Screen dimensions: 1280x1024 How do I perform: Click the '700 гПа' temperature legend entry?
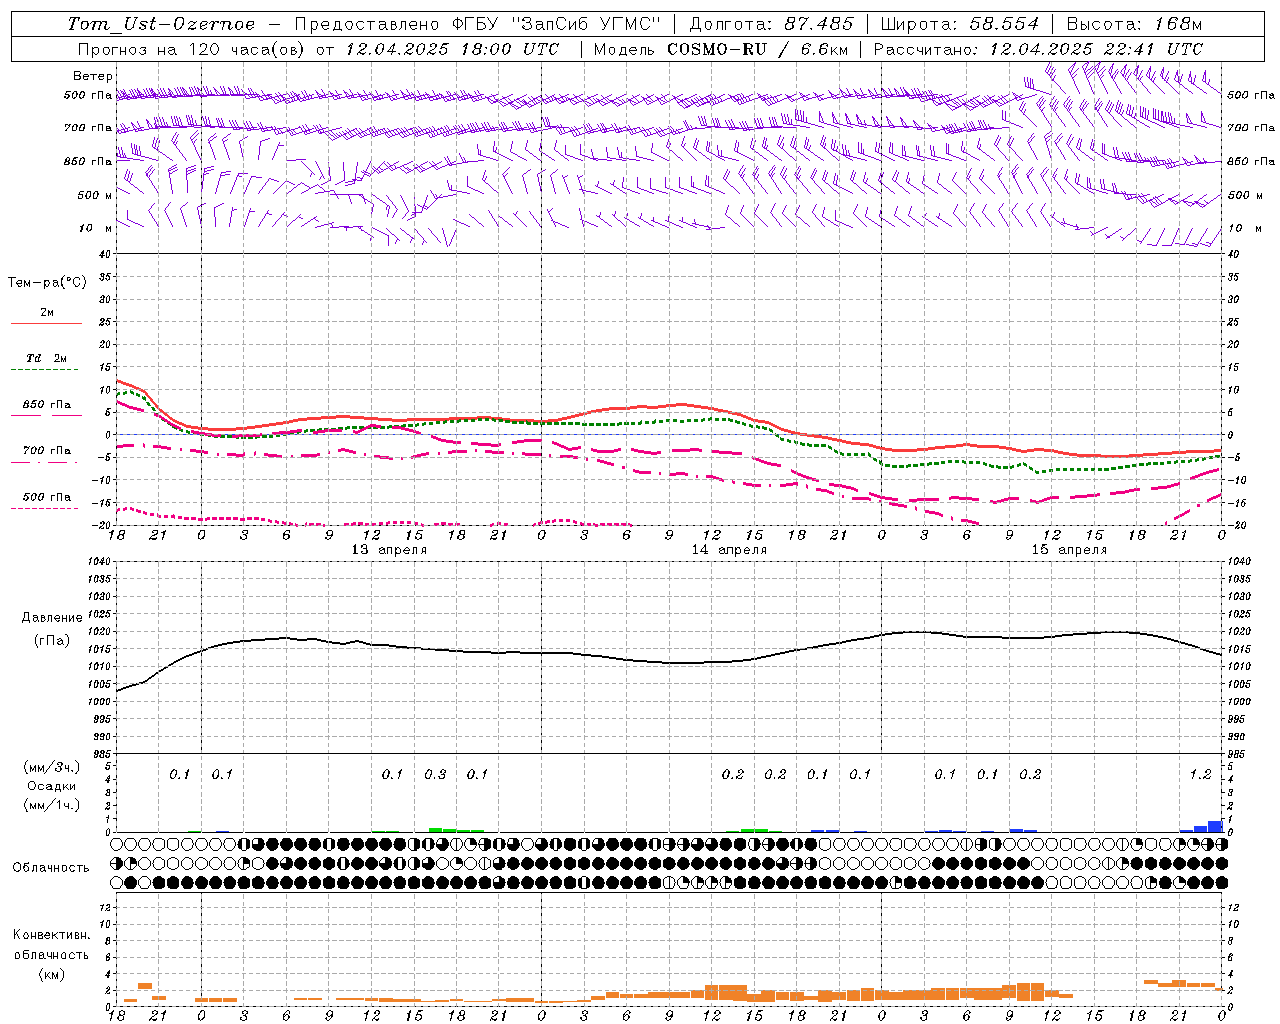coord(46,451)
